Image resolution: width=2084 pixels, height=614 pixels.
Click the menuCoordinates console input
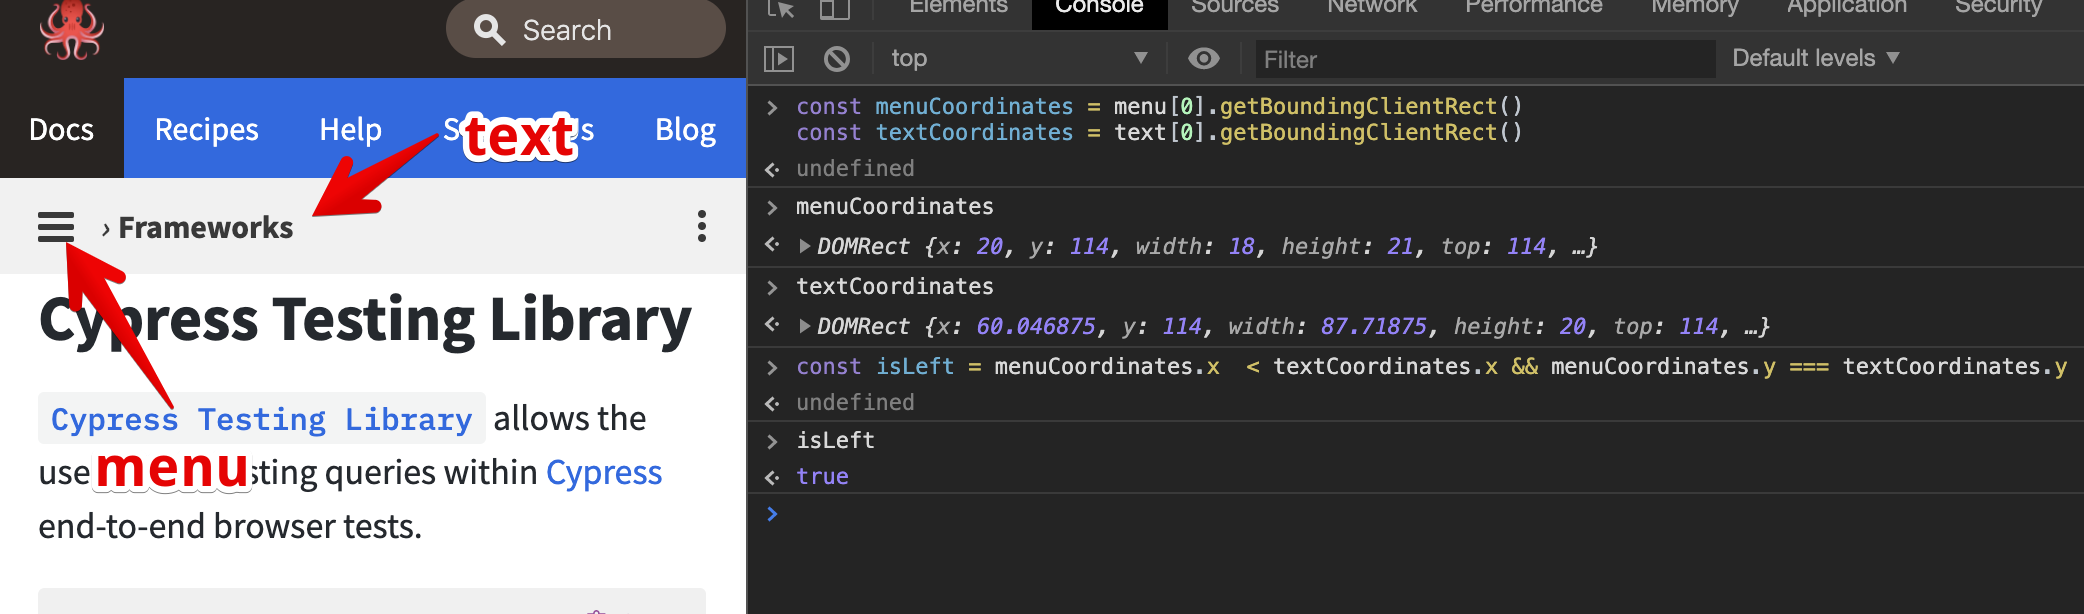895,206
